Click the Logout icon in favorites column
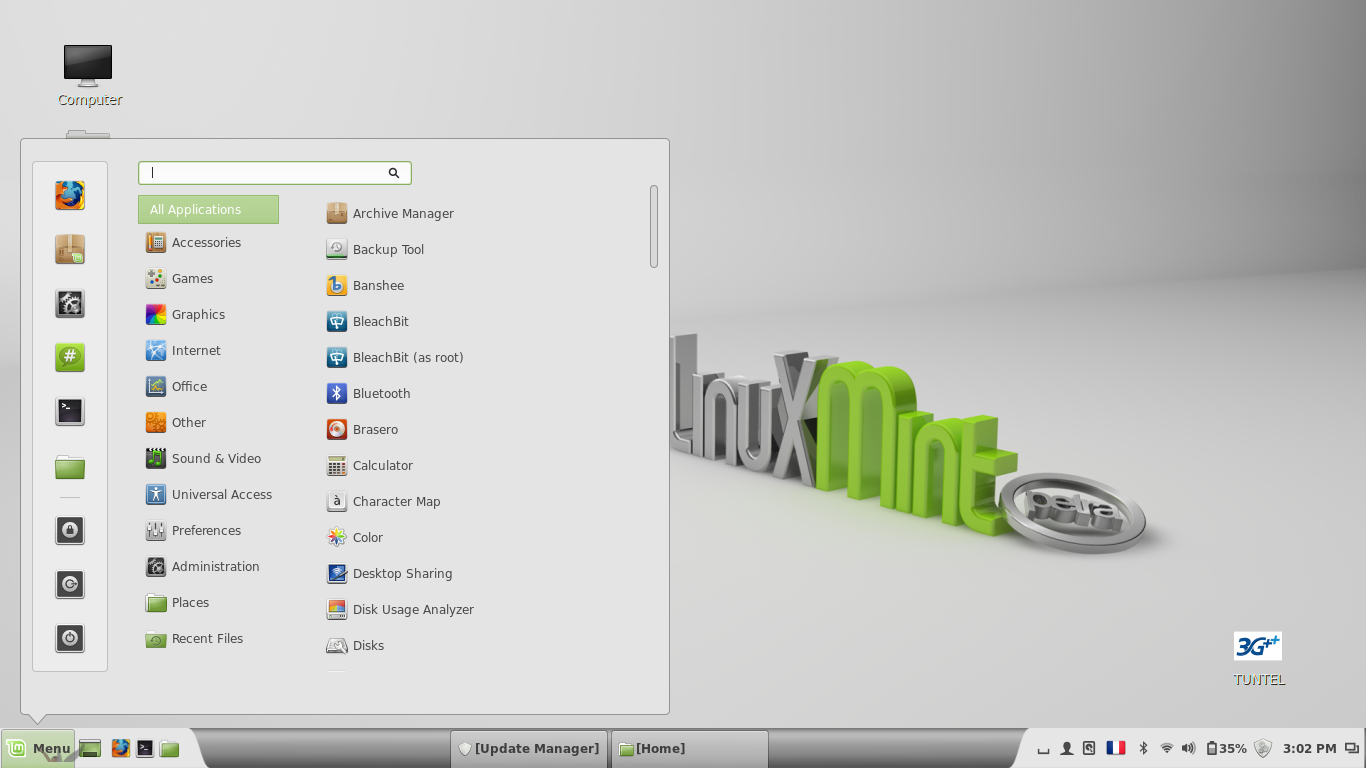Image resolution: width=1366 pixels, height=768 pixels. pos(70,584)
